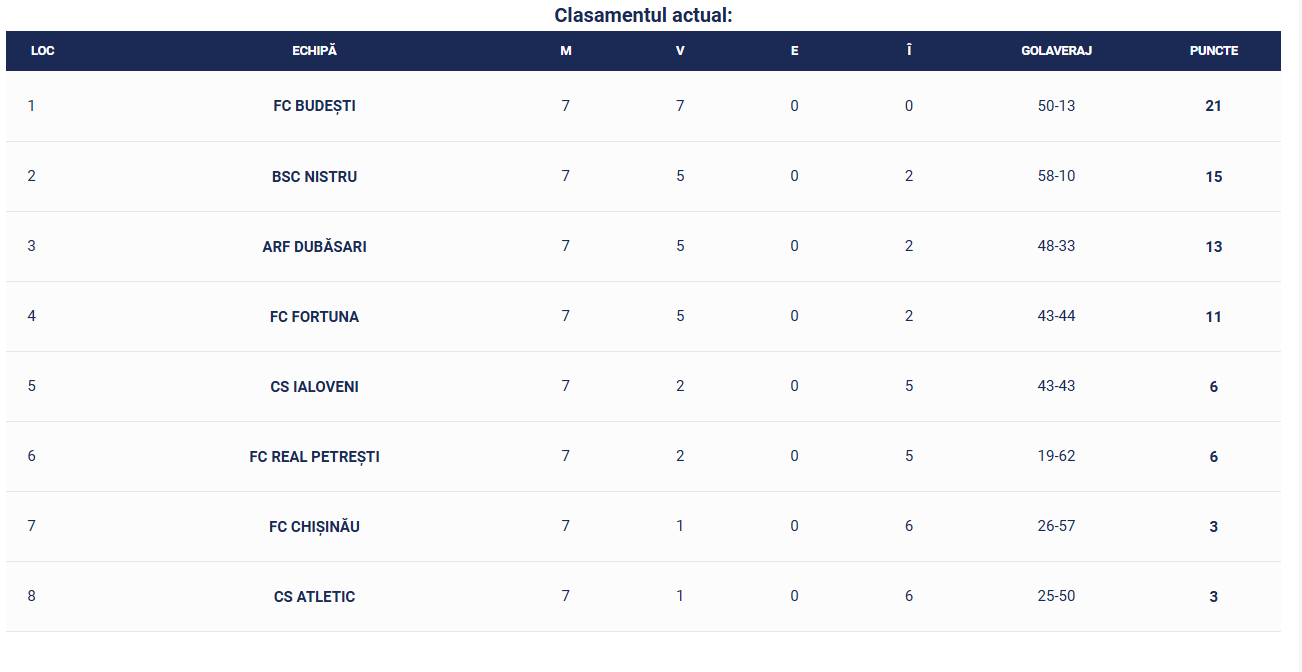This screenshot has height=672, width=1302.
Task: Click the M column header
Action: point(566,51)
